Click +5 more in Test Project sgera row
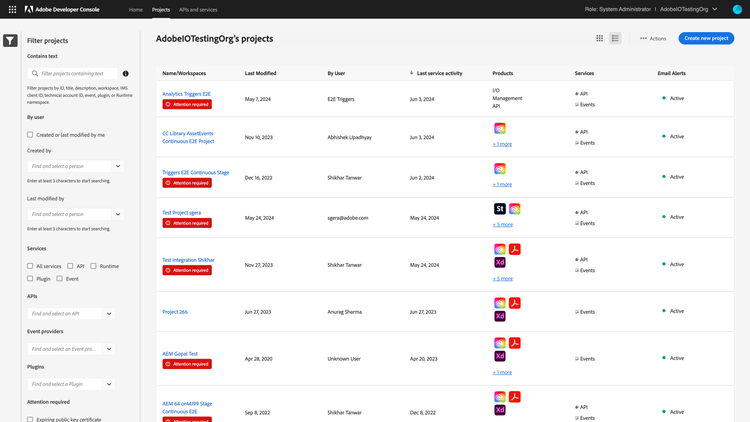The width and height of the screenshot is (750, 422). (503, 224)
